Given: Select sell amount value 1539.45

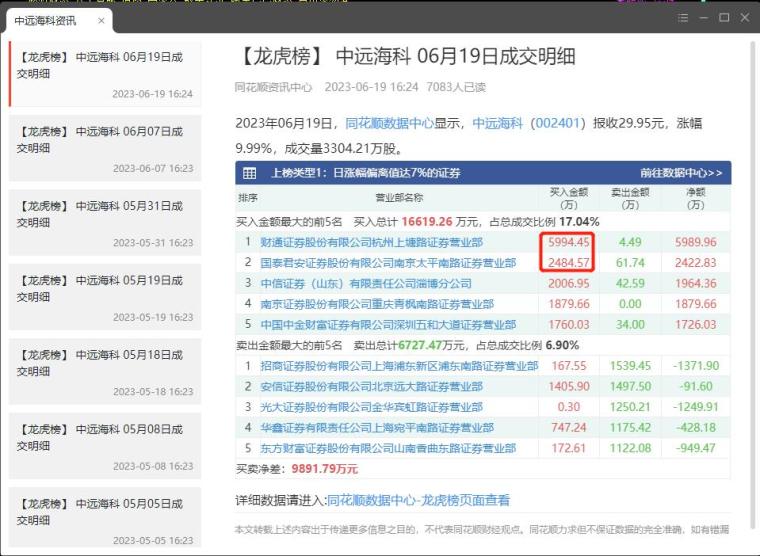Looking at the screenshot, I should coord(630,366).
